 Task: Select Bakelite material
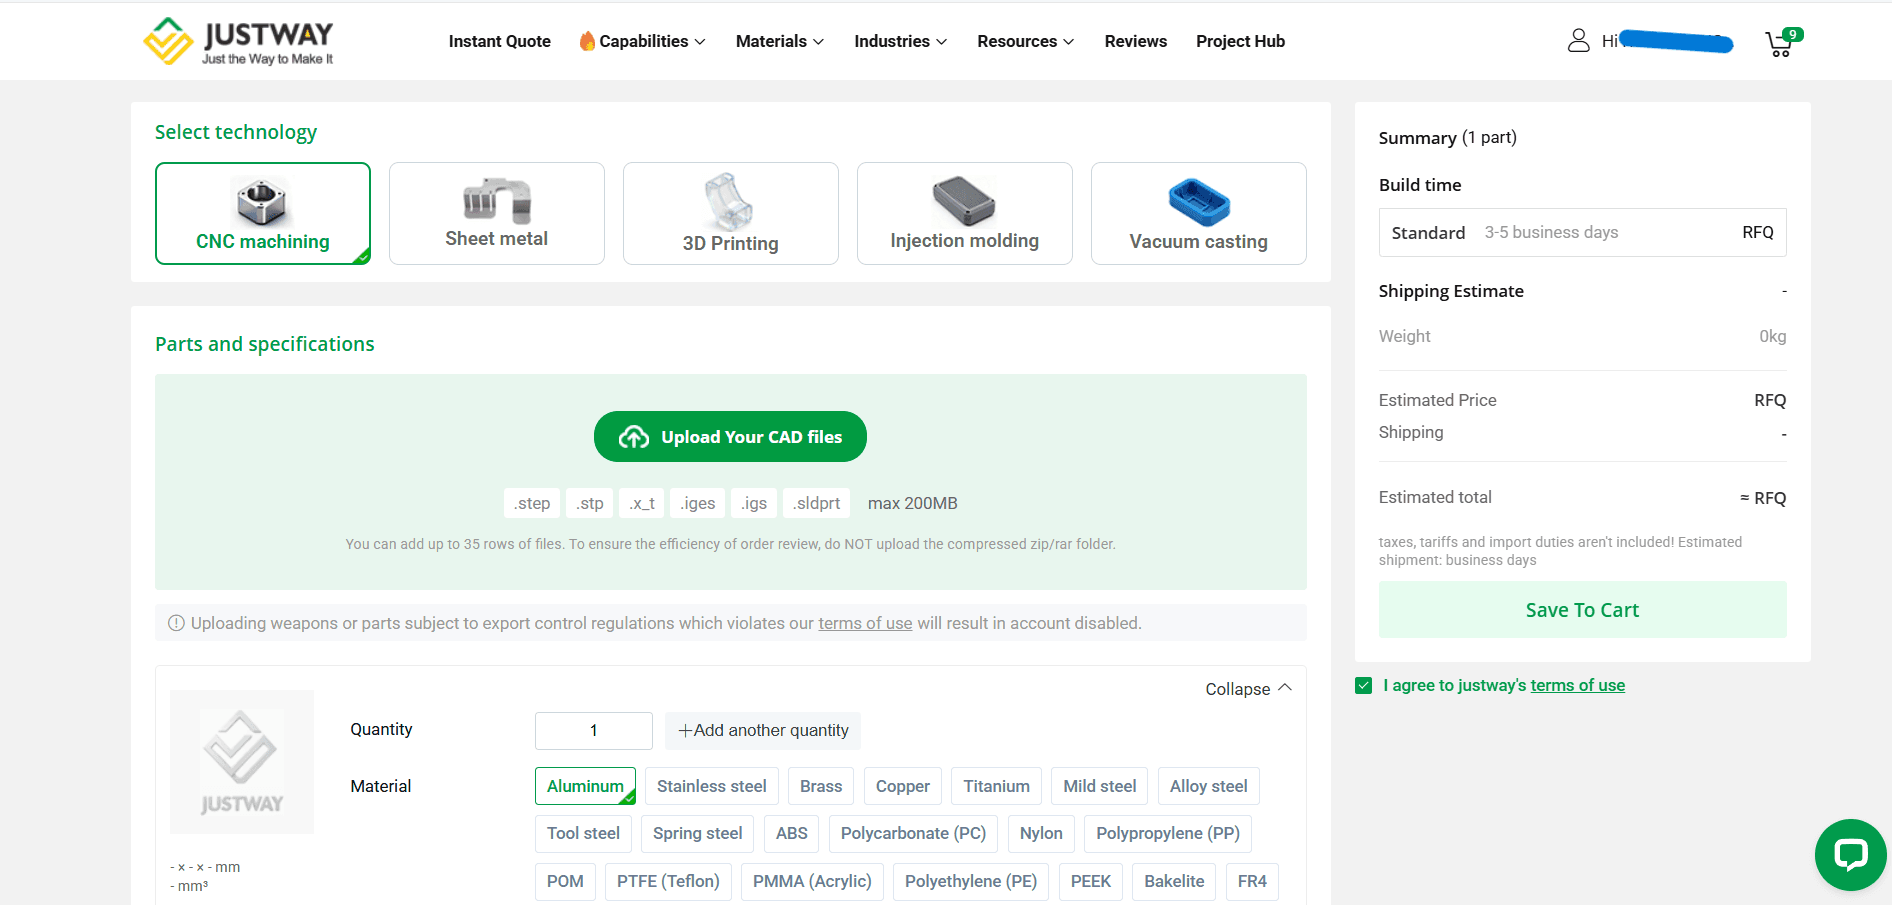tap(1174, 881)
